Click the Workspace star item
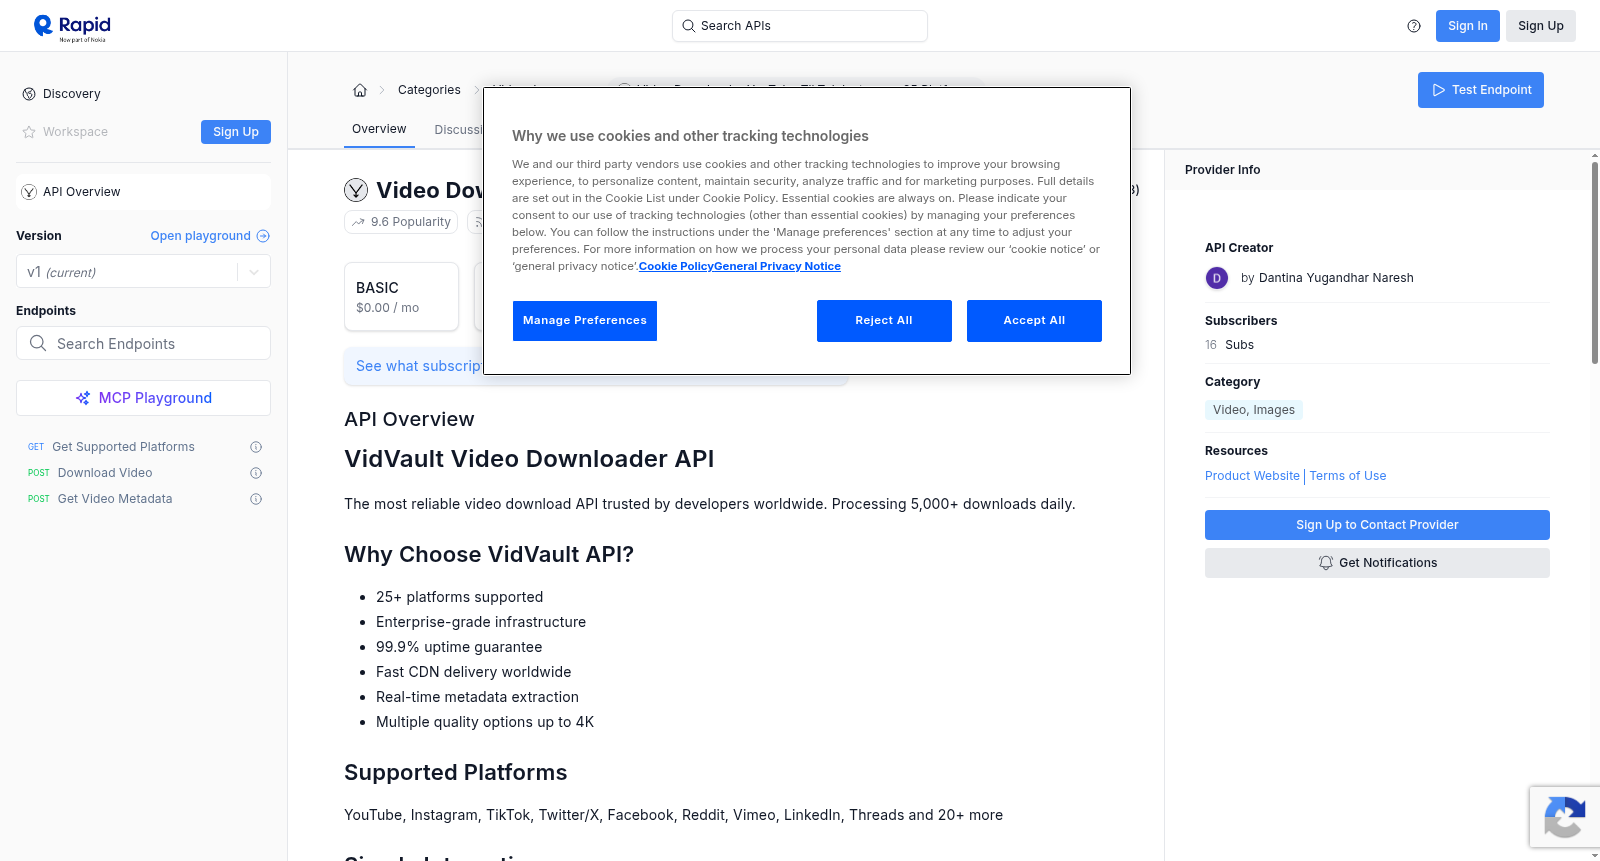 [65, 132]
